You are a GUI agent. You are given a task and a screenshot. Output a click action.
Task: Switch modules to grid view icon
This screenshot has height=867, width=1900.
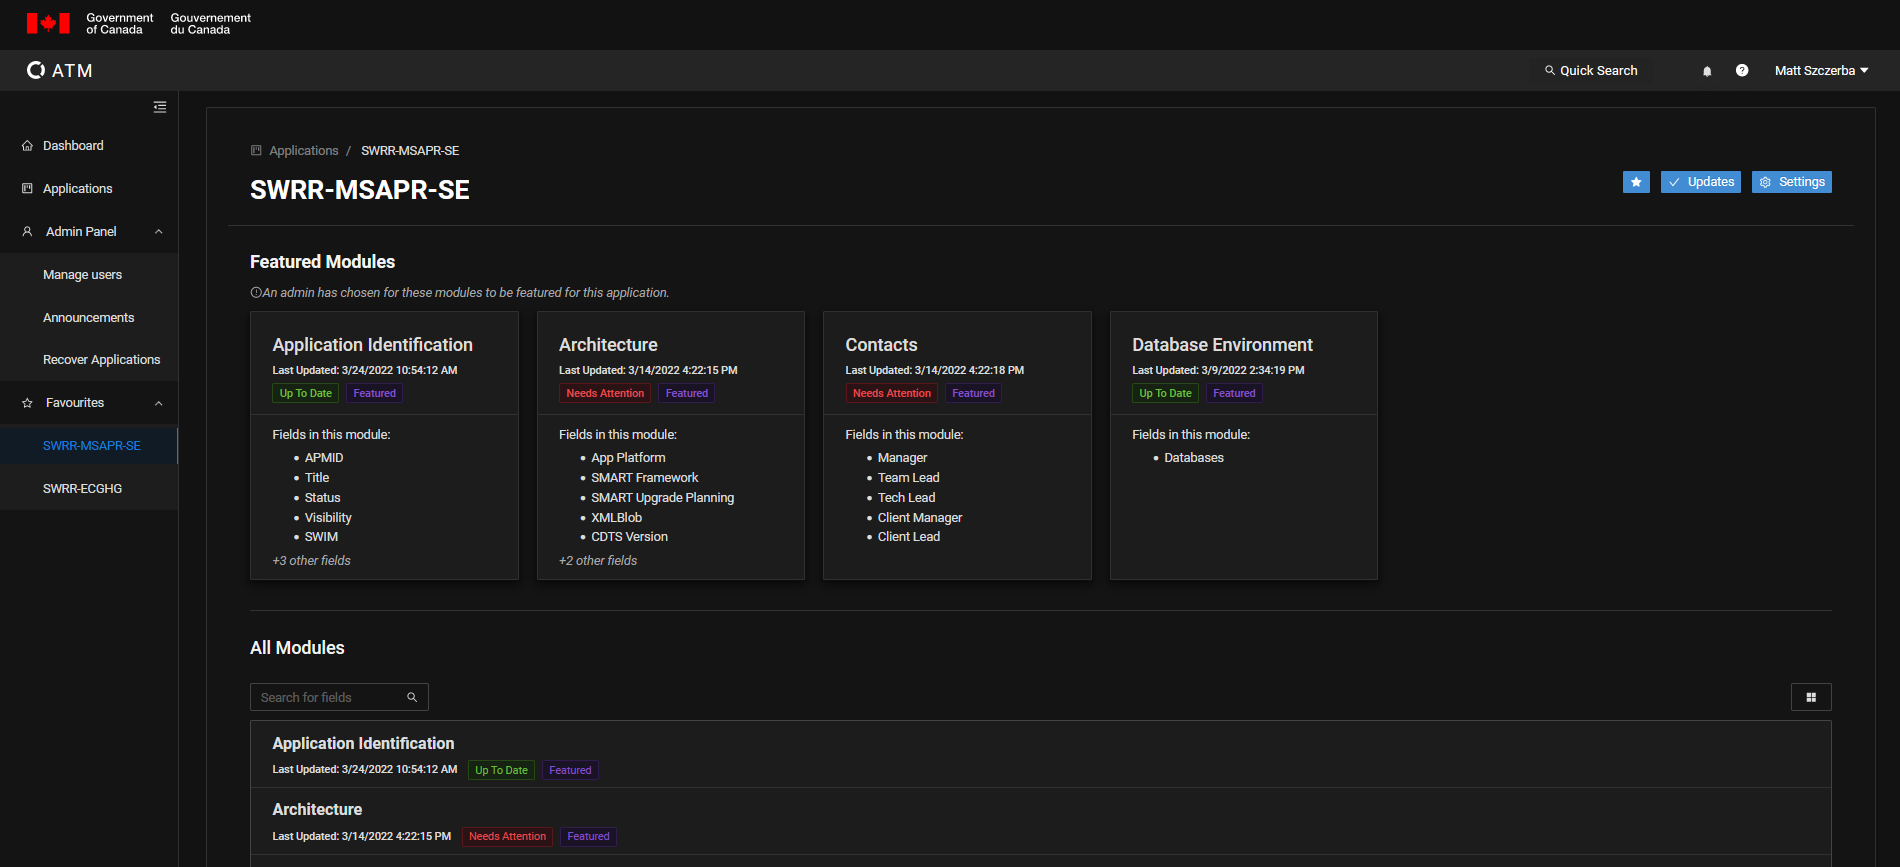tap(1810, 697)
